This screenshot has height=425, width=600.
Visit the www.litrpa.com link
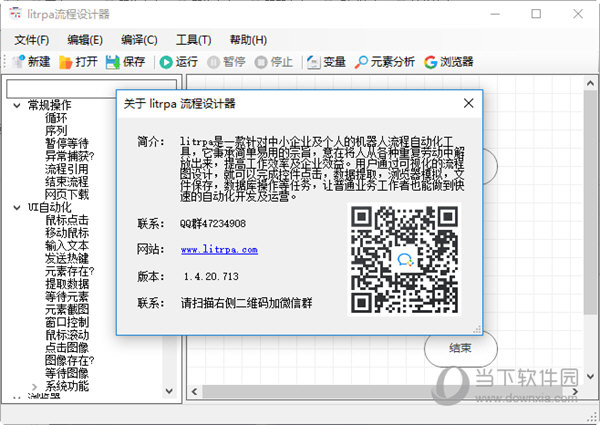pyautogui.click(x=219, y=250)
